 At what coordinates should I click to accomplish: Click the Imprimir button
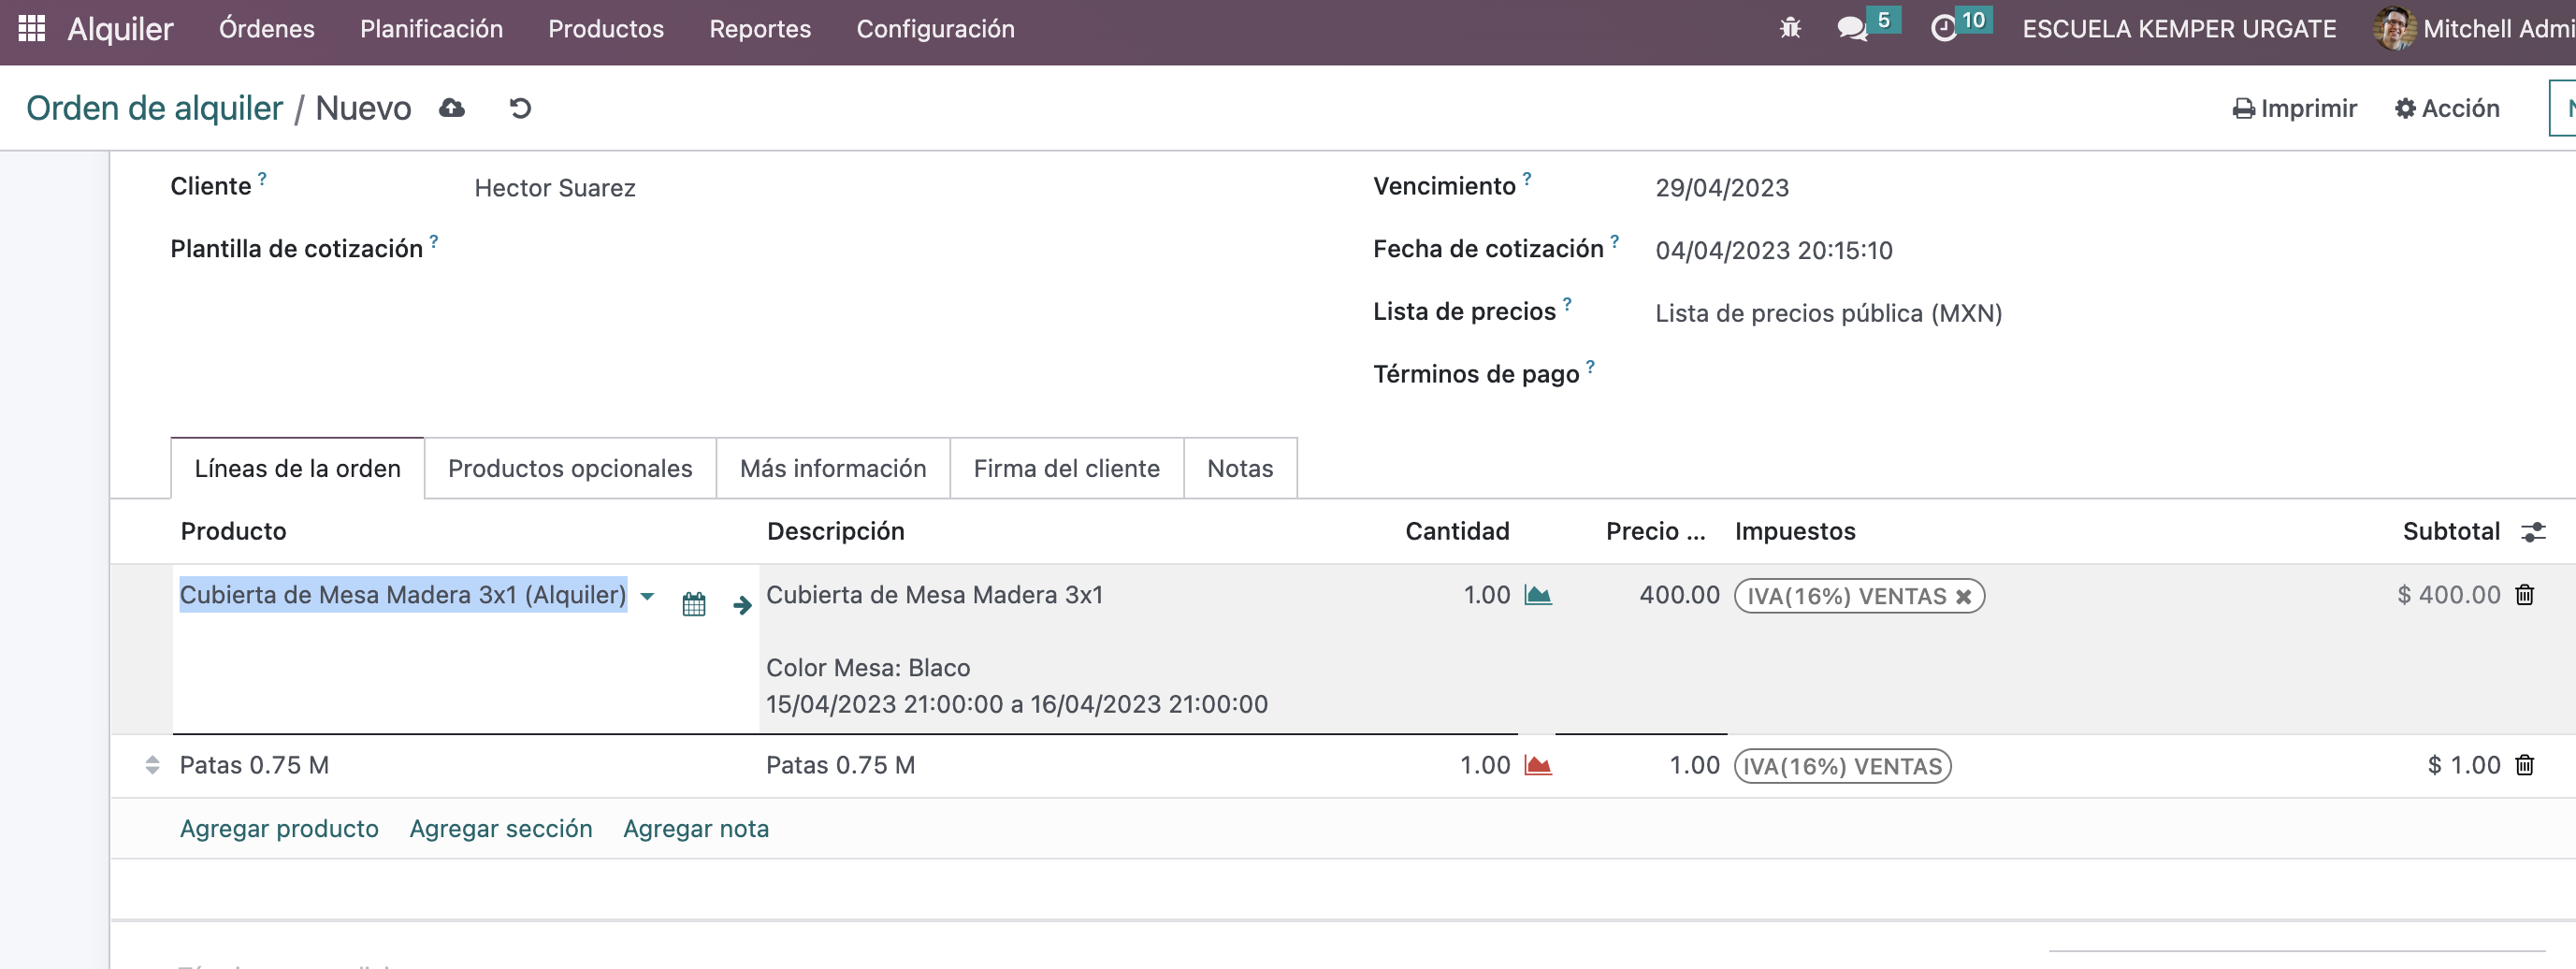pos(2295,108)
